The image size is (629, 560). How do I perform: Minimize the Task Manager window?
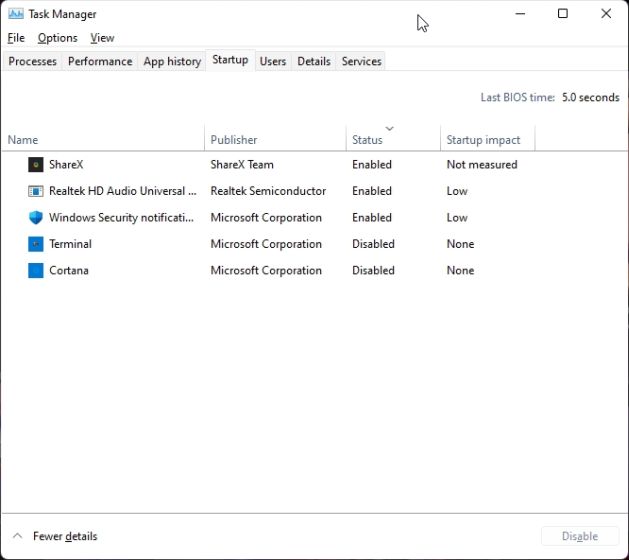tap(520, 14)
